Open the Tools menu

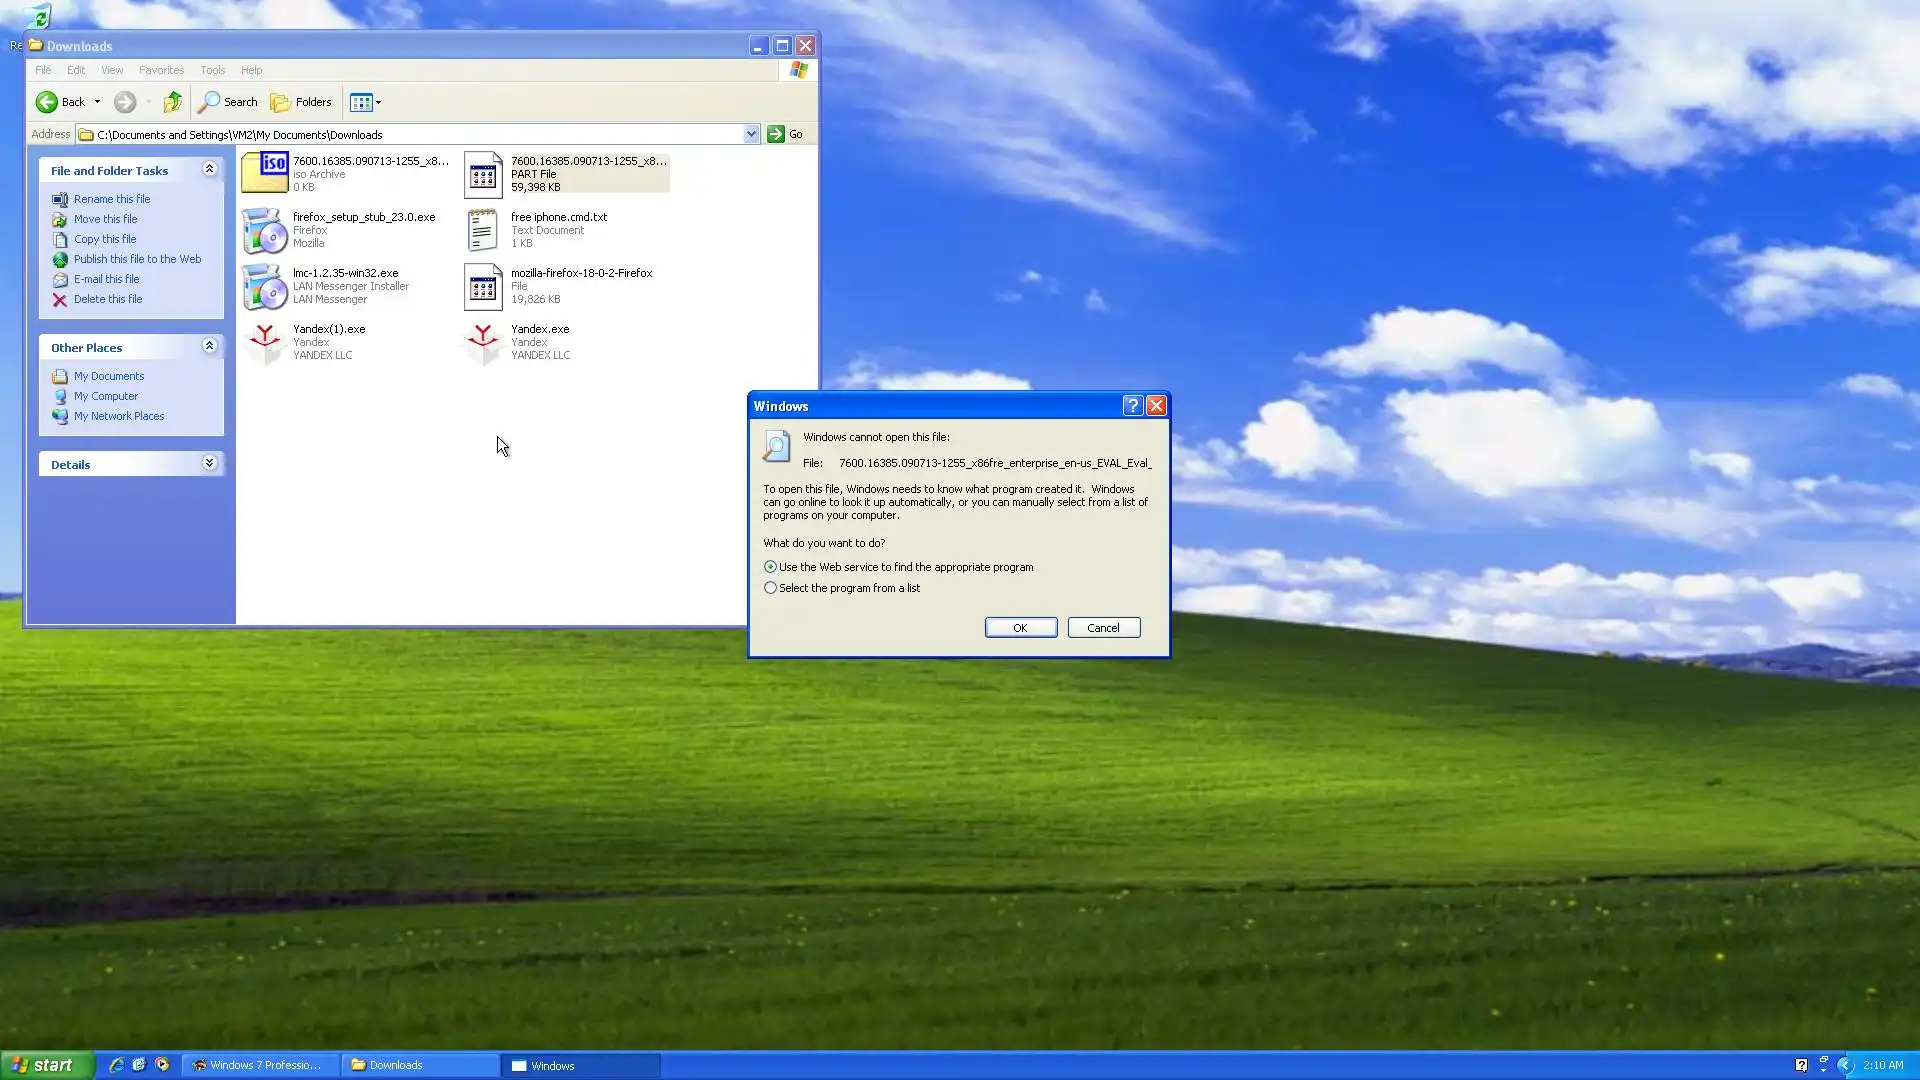[212, 70]
